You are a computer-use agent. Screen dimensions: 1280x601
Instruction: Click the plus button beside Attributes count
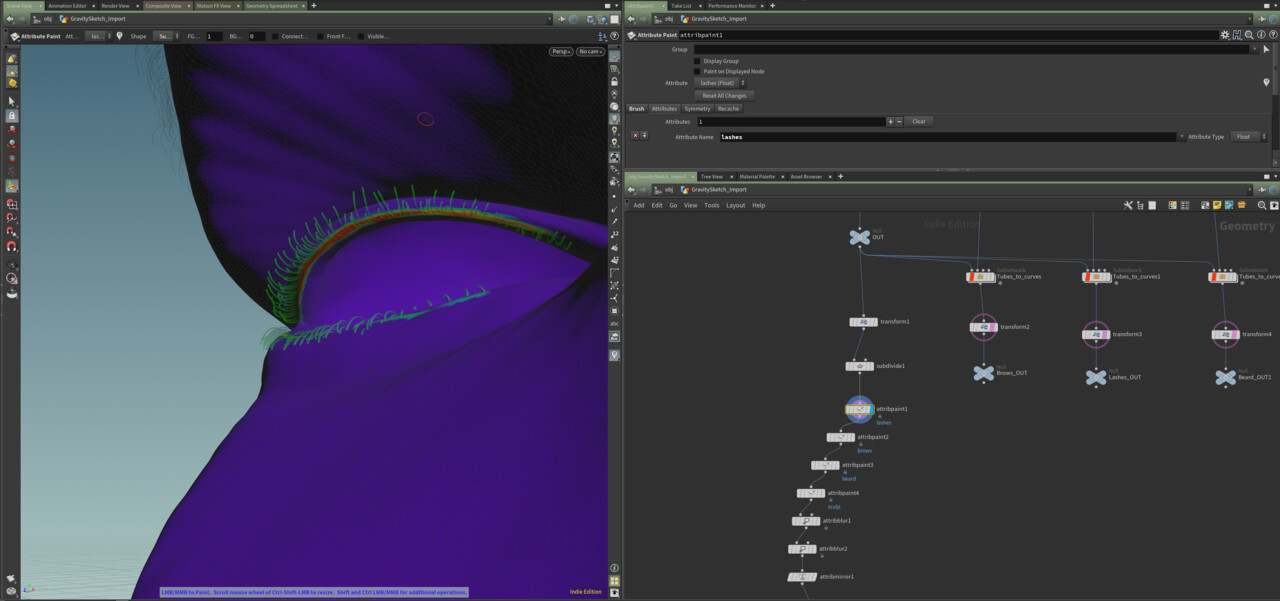890,121
